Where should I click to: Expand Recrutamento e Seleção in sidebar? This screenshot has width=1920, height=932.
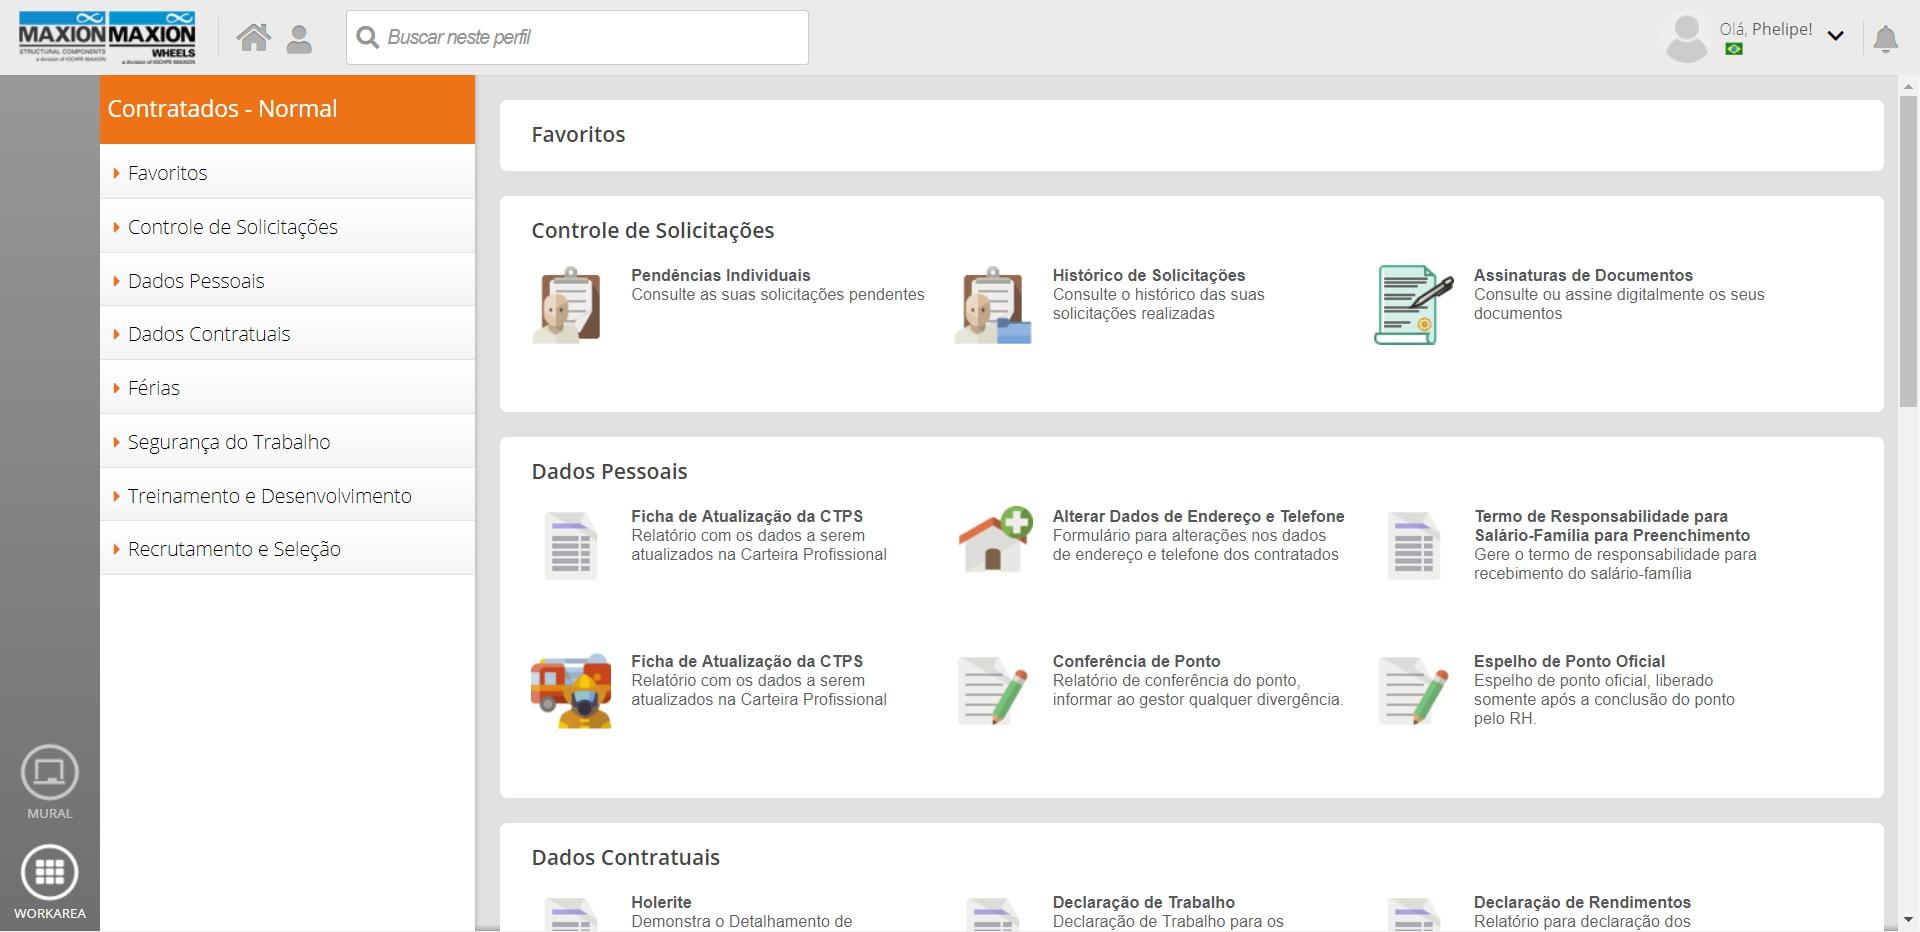click(x=287, y=549)
